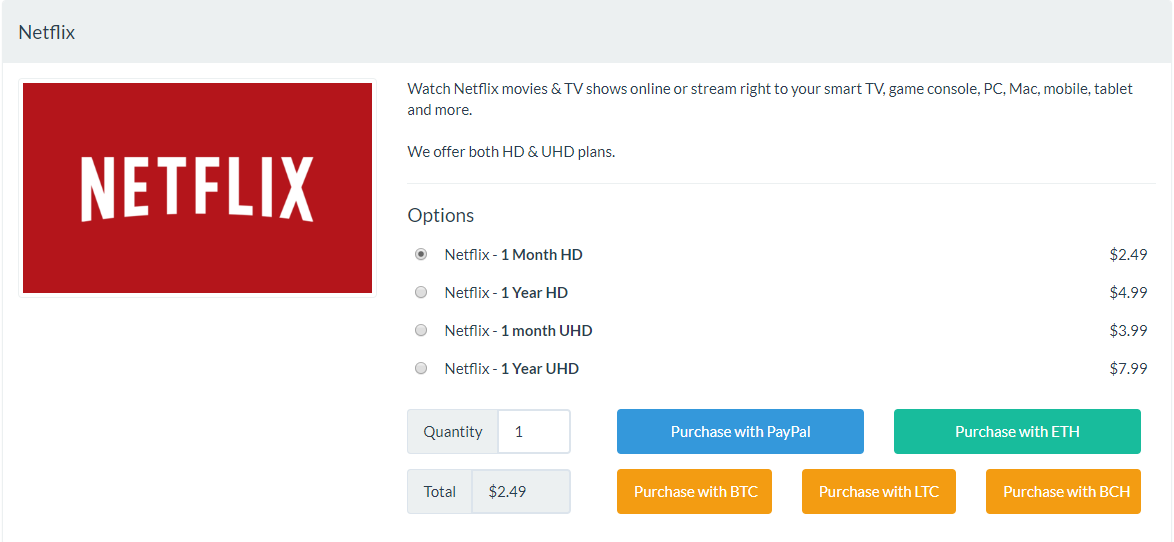
Task: Click the Purchase with LTC button
Action: (x=879, y=492)
